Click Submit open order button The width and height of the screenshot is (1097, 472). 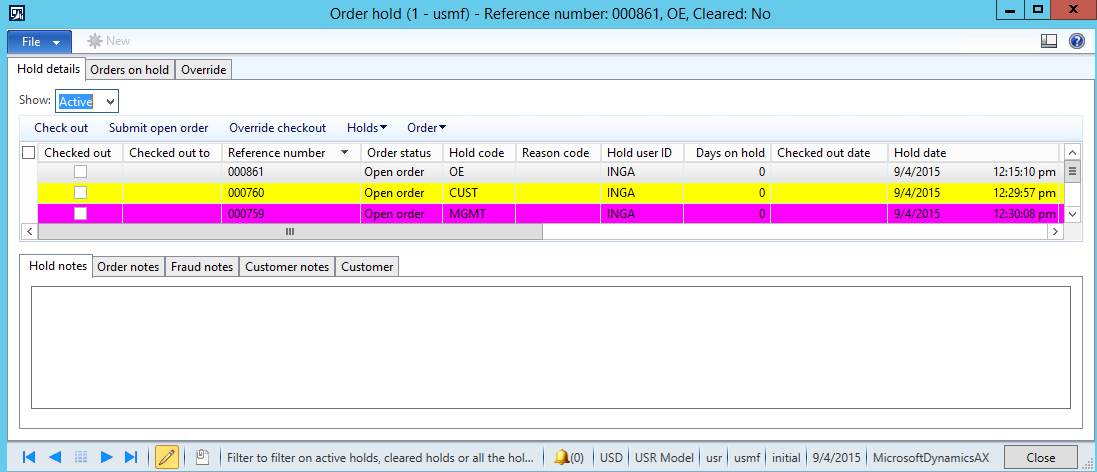159,128
